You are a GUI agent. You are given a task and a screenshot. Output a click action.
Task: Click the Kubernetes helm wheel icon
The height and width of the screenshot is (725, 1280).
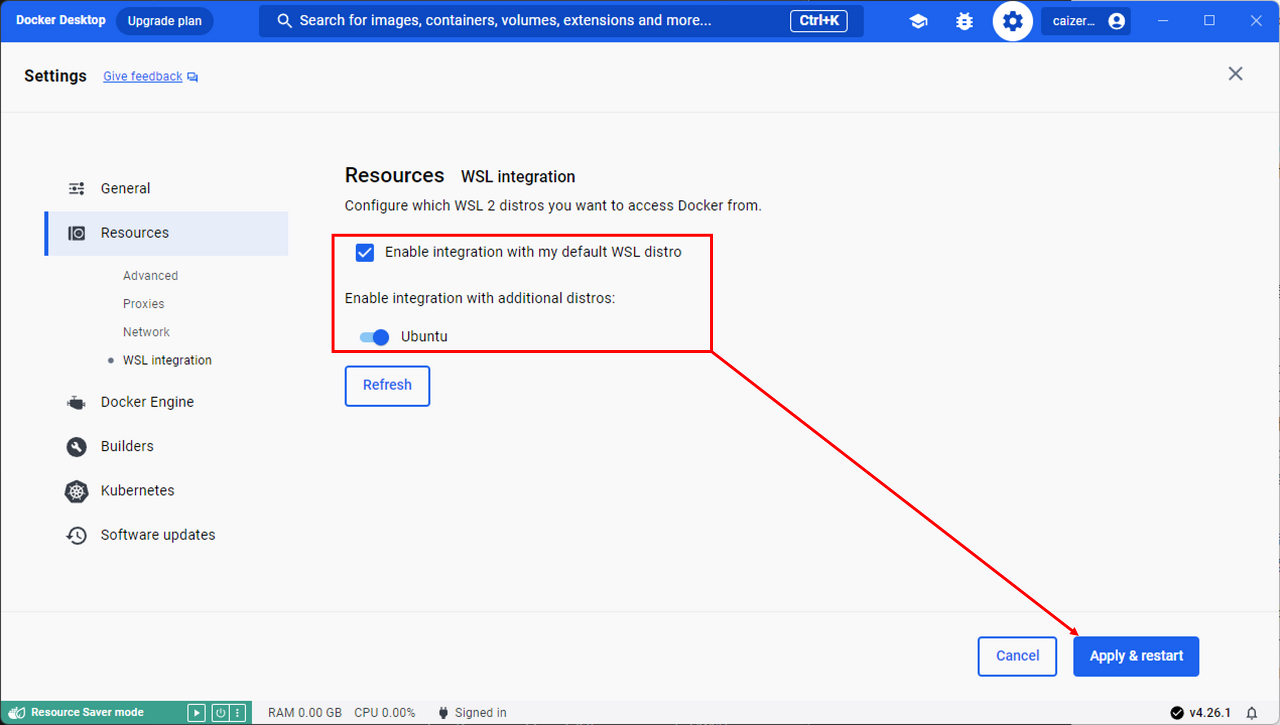pyautogui.click(x=76, y=491)
